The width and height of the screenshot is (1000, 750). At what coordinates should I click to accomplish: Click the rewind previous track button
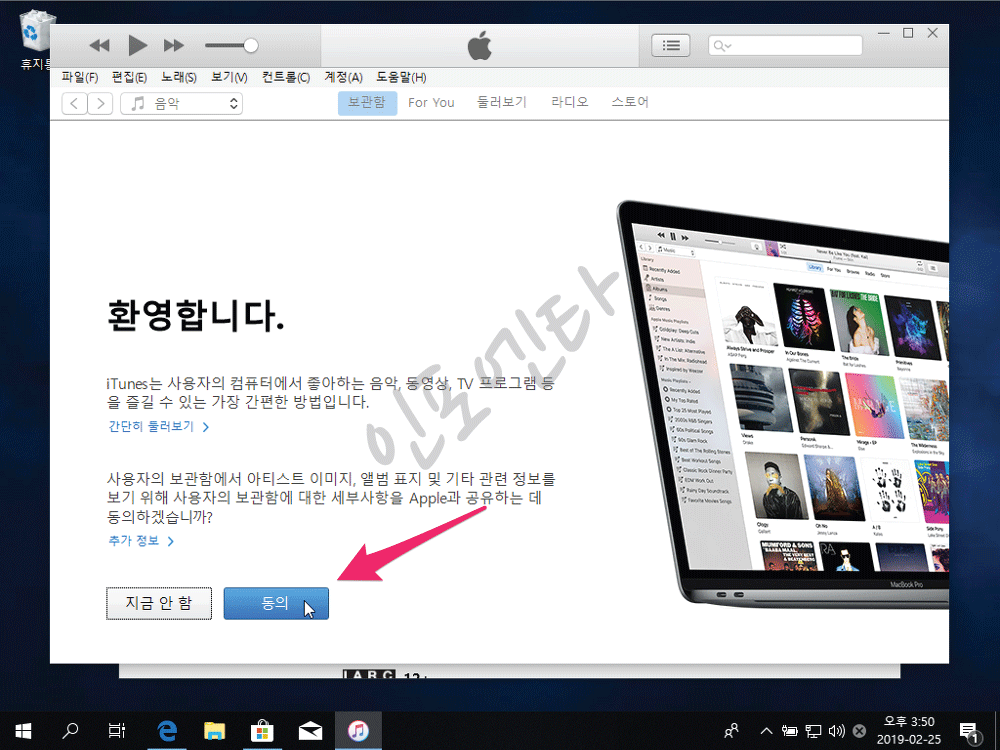(99, 45)
